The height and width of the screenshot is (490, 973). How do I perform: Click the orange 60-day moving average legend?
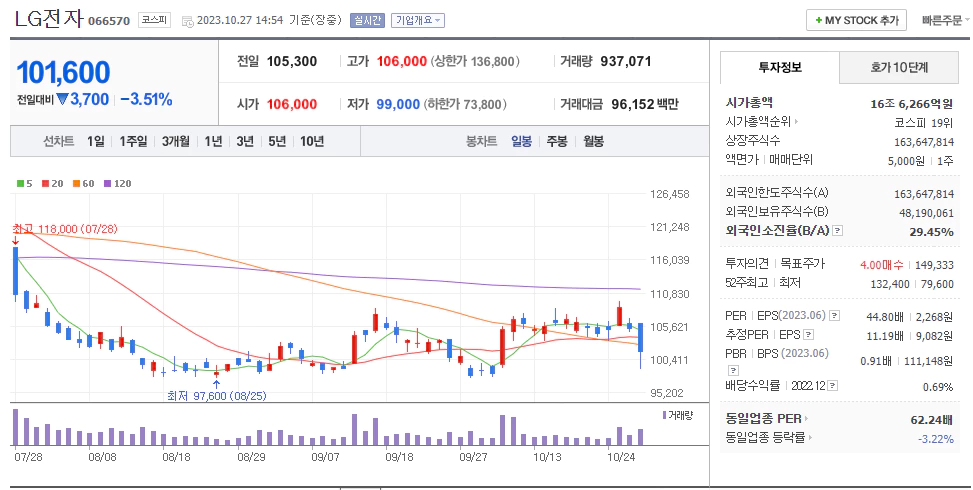83,184
